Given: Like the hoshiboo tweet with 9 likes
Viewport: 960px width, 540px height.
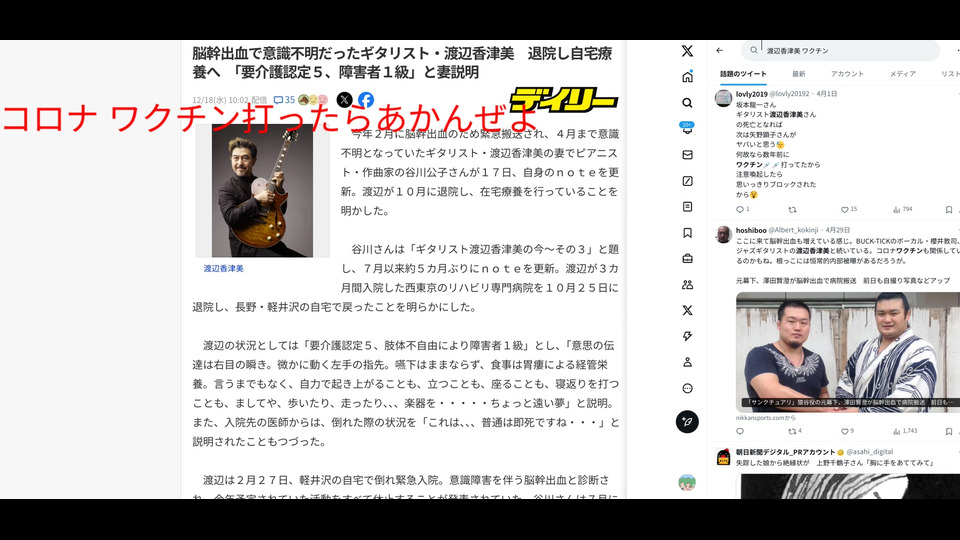Looking at the screenshot, I should point(847,431).
